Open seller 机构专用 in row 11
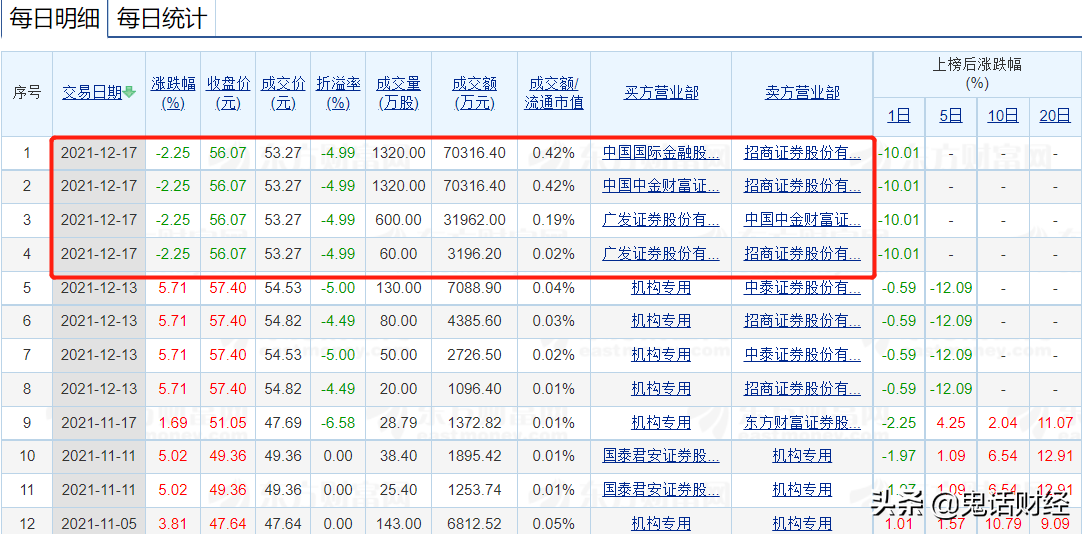This screenshot has height=534, width=1086. 802,490
